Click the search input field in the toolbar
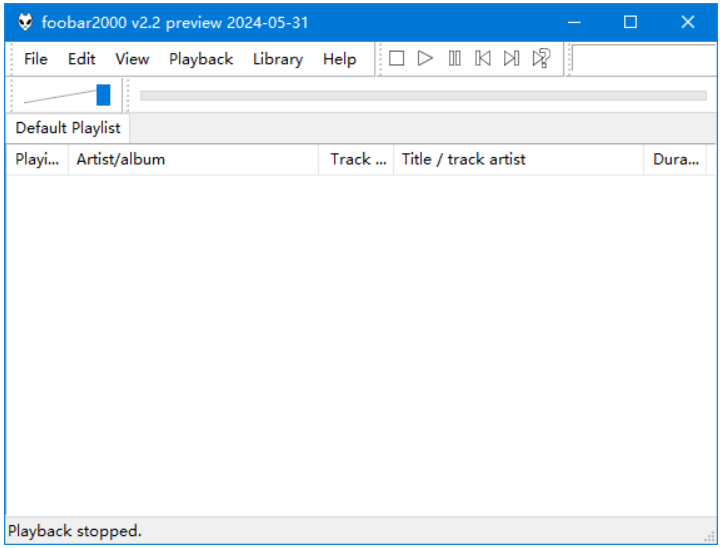The width and height of the screenshot is (720, 548). [644, 59]
